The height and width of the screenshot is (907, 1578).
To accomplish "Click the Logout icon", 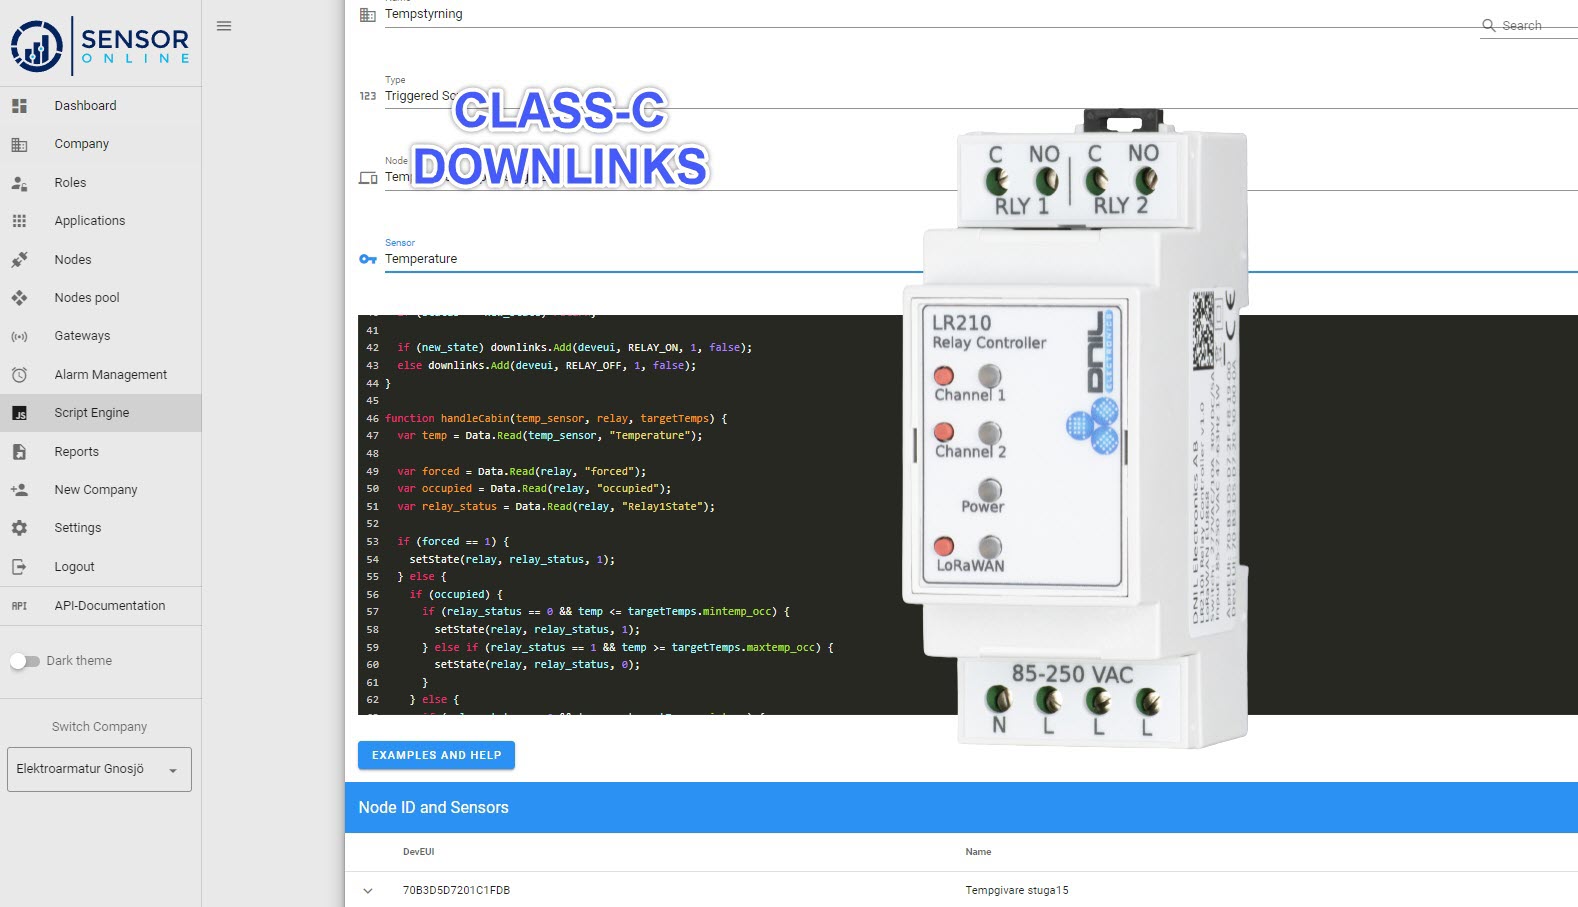I will point(19,567).
